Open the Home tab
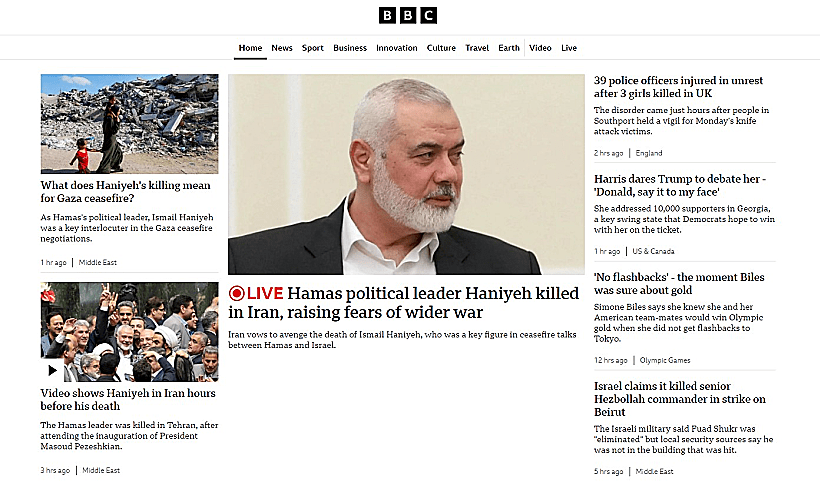This screenshot has width=820, height=494. [x=250, y=48]
